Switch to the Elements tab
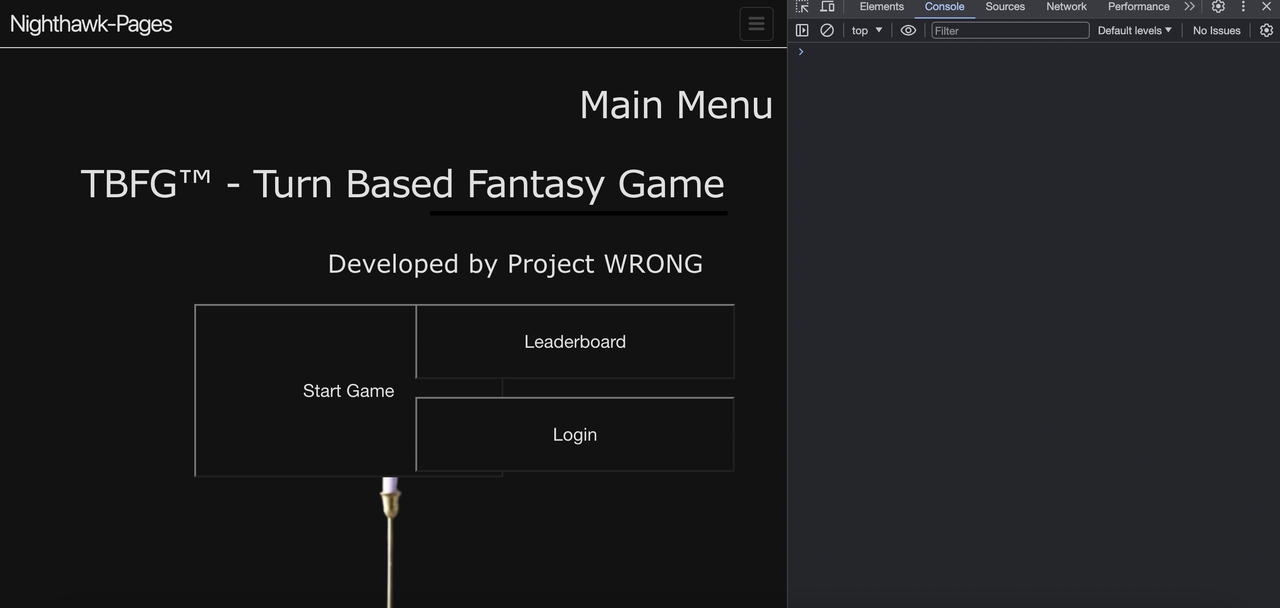 881,7
